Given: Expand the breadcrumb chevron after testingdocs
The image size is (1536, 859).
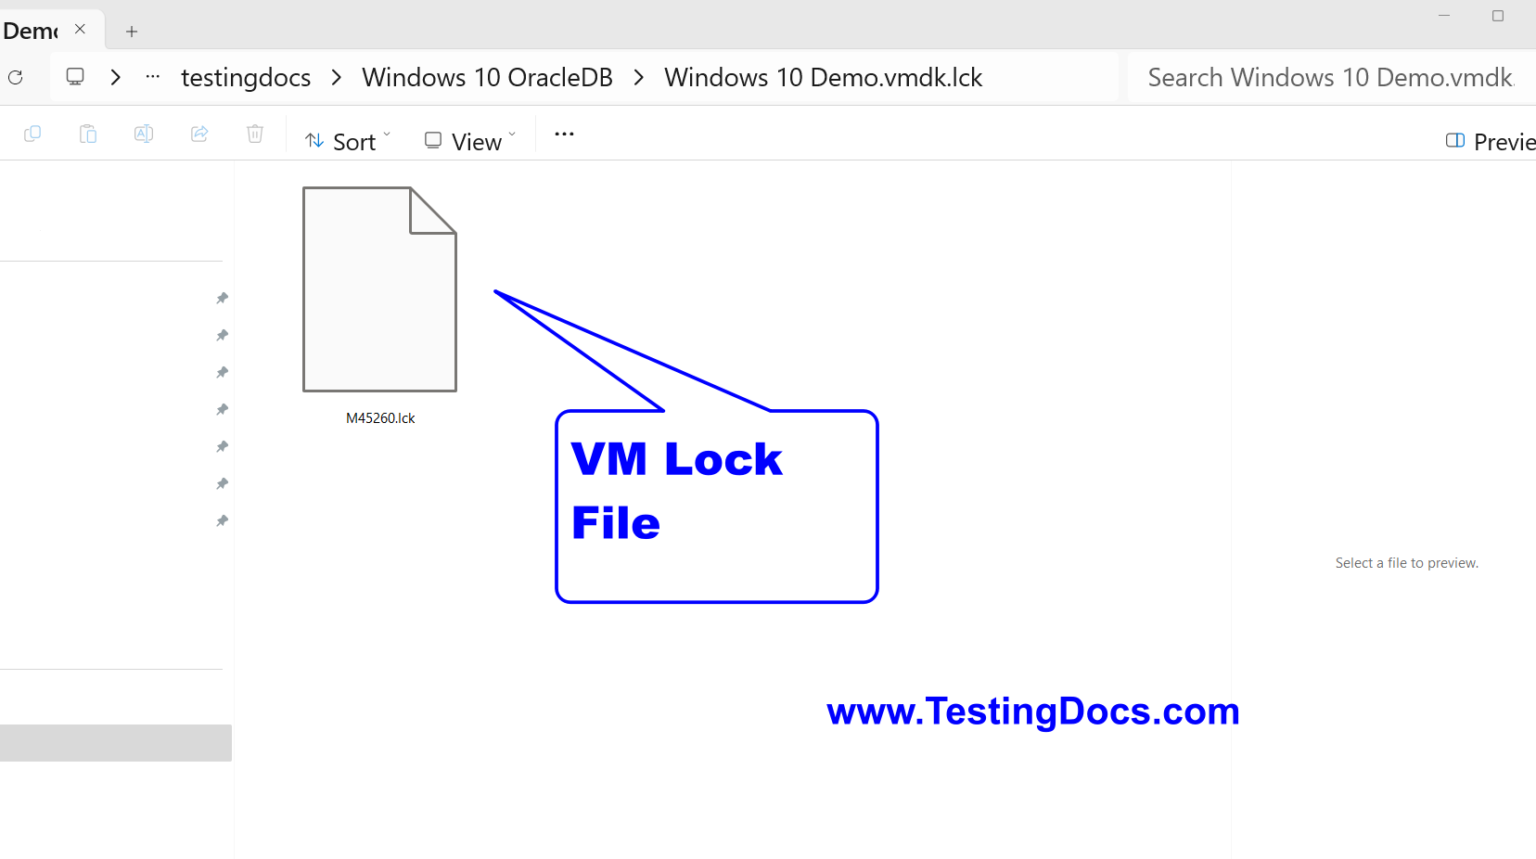Looking at the screenshot, I should [334, 77].
